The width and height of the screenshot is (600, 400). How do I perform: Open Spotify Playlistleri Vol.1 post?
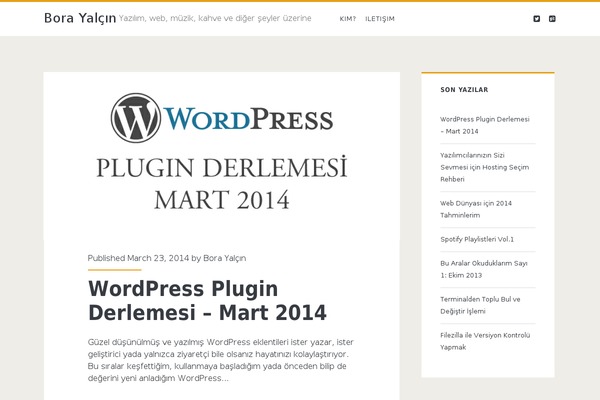coord(477,239)
